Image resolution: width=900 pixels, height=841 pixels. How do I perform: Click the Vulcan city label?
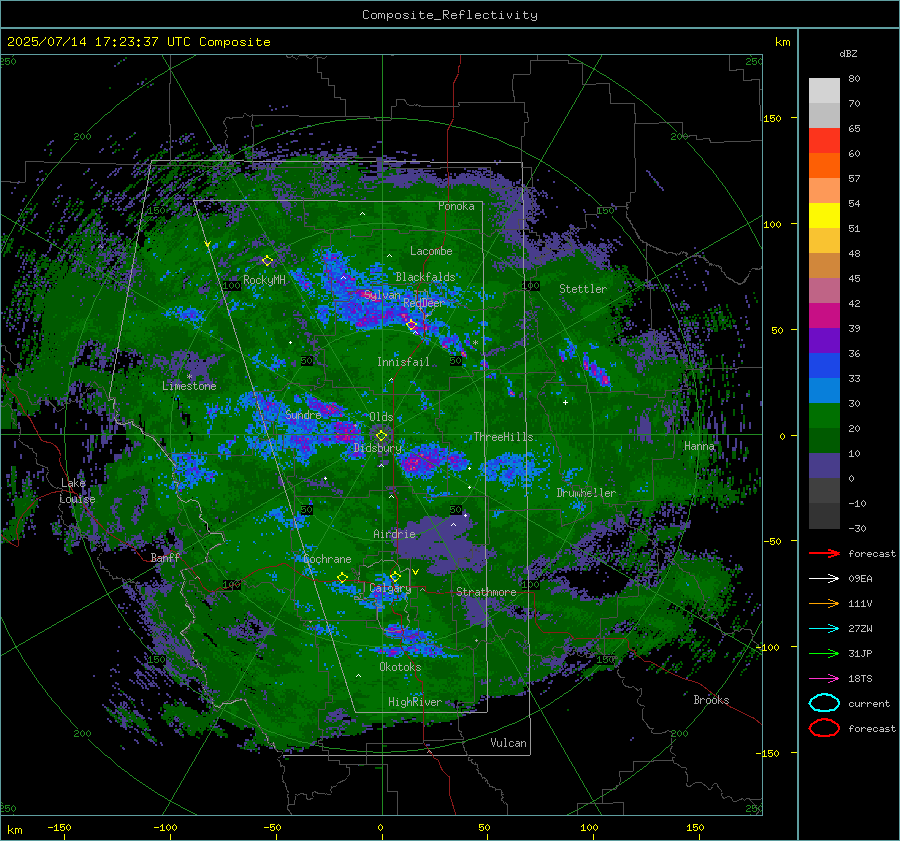point(508,743)
